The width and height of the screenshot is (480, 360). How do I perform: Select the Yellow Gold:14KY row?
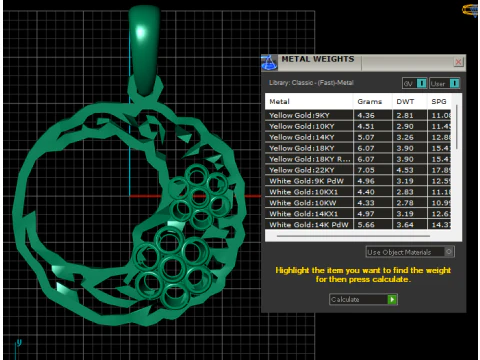pos(358,137)
